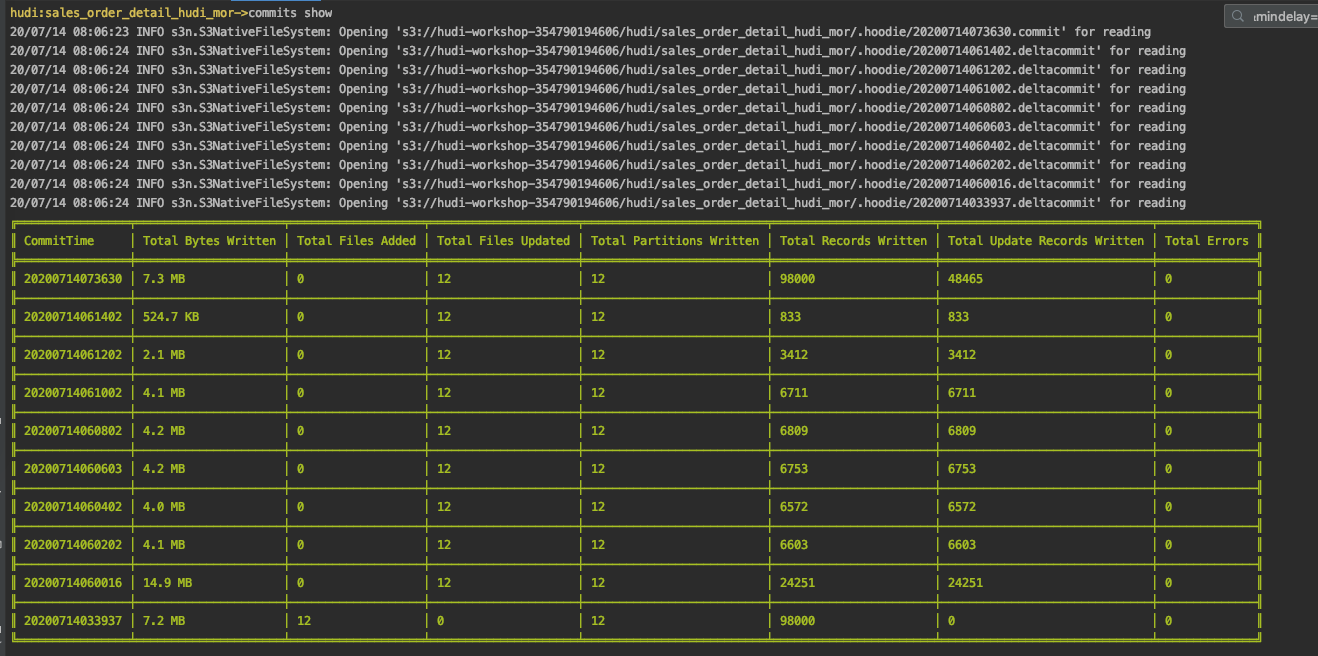The image size is (1318, 656).
Task: Click the Total Files Updated column header
Action: point(503,241)
